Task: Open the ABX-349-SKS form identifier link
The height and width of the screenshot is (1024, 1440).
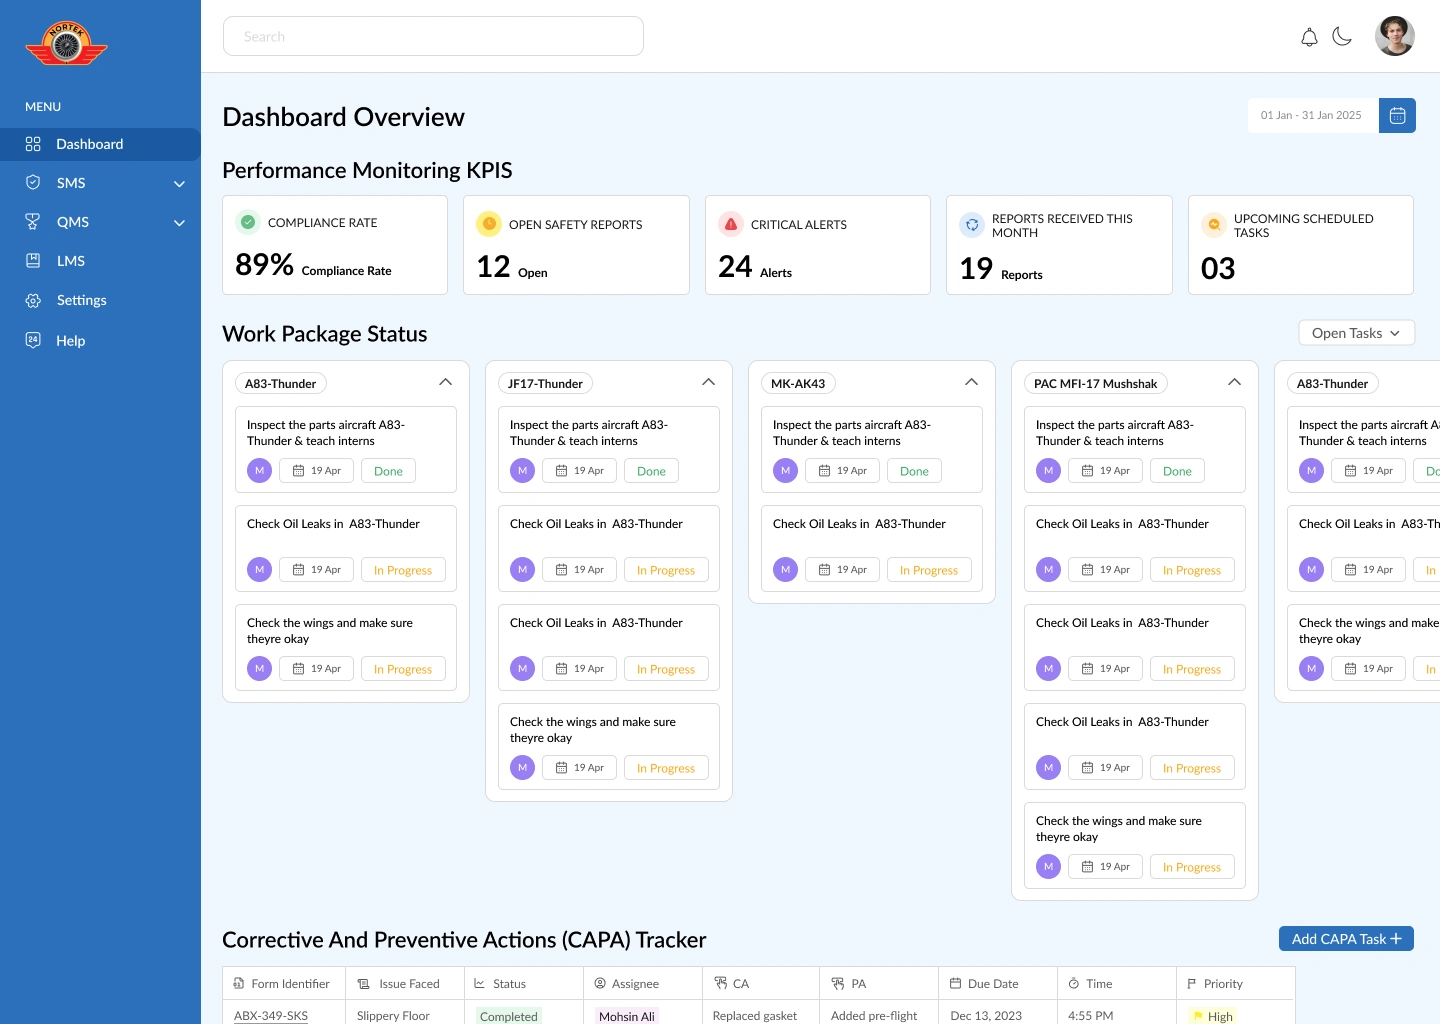Action: [271, 1015]
